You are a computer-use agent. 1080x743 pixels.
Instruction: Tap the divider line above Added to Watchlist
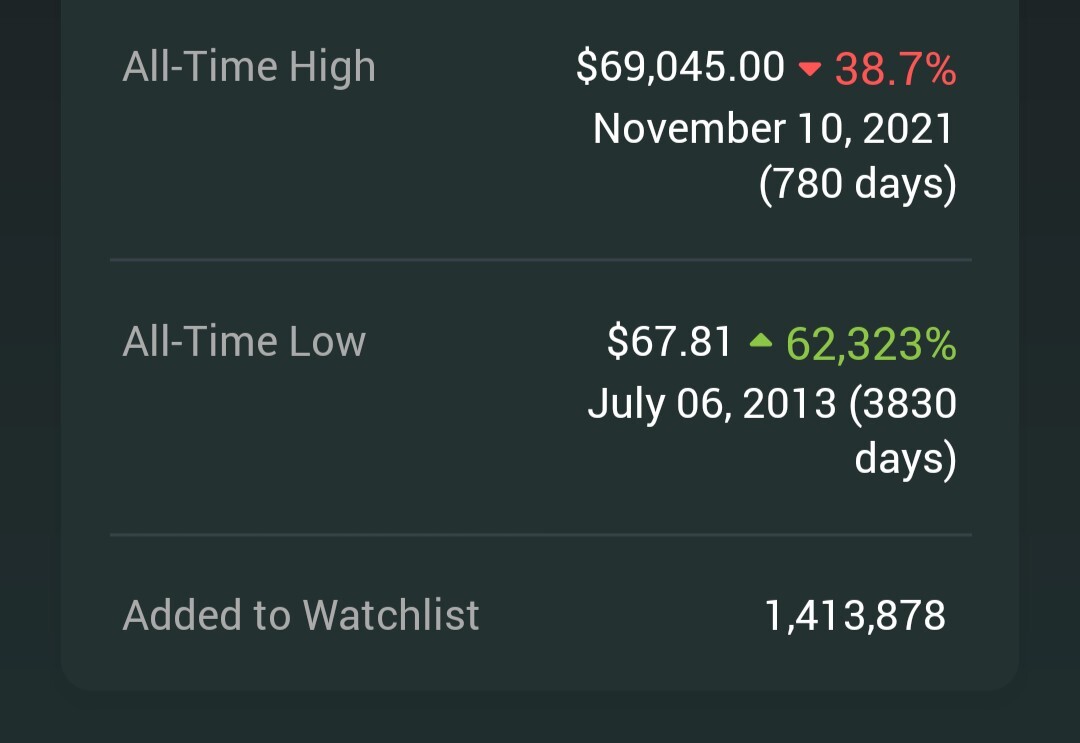click(541, 534)
